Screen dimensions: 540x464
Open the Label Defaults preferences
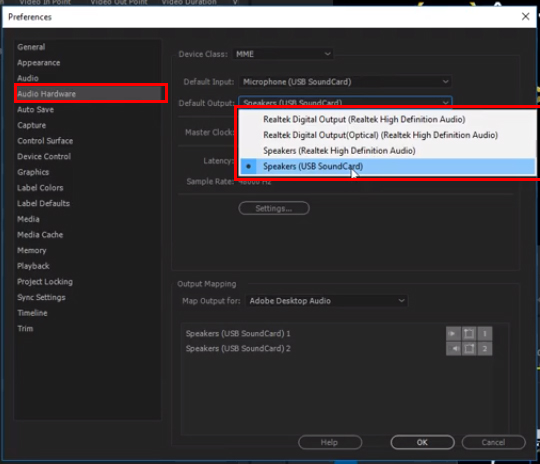[x=43, y=203]
